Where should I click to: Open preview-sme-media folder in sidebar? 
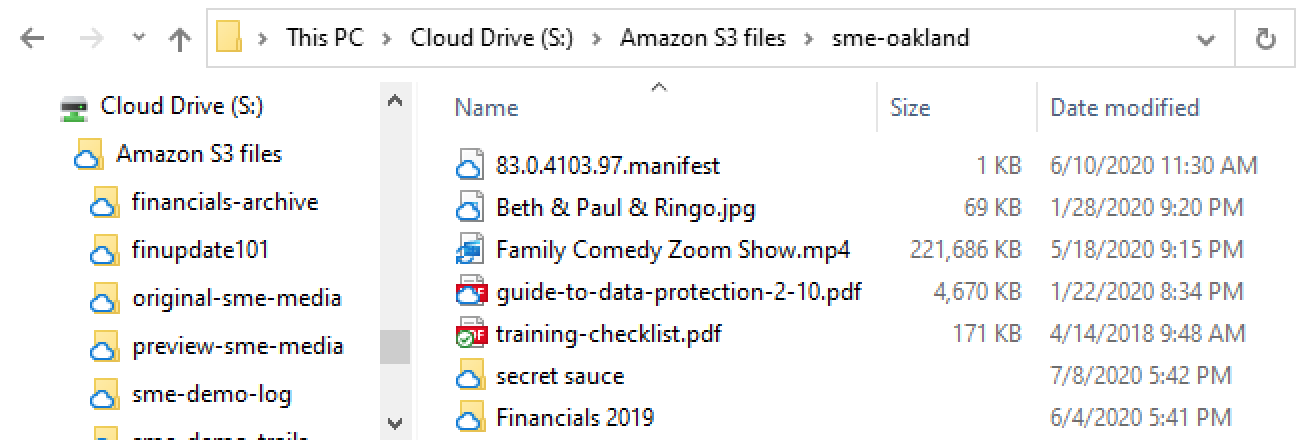click(237, 346)
